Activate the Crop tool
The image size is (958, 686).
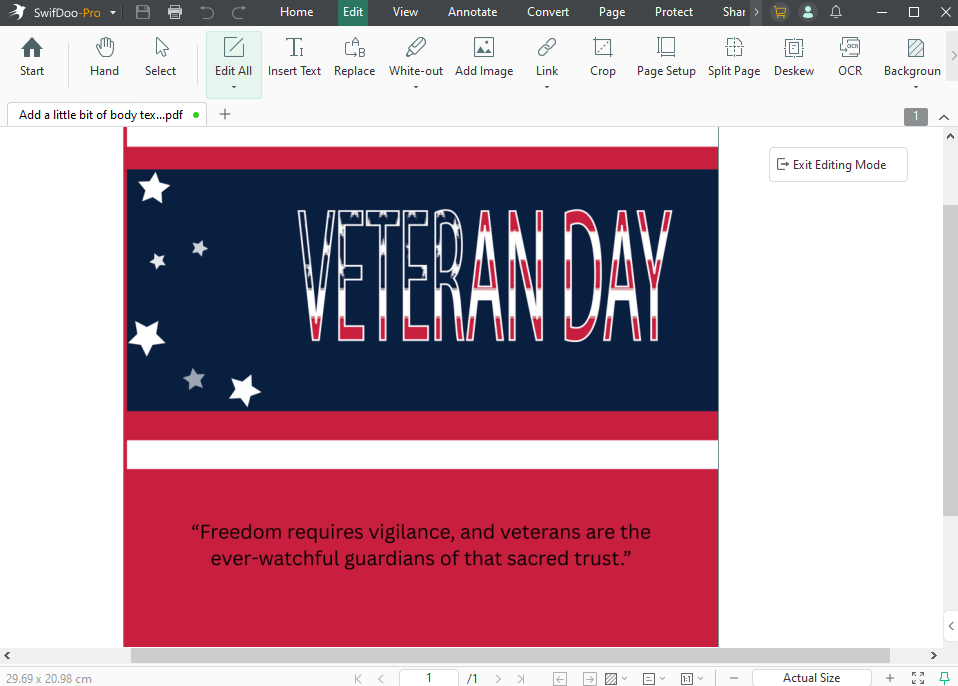click(x=602, y=57)
